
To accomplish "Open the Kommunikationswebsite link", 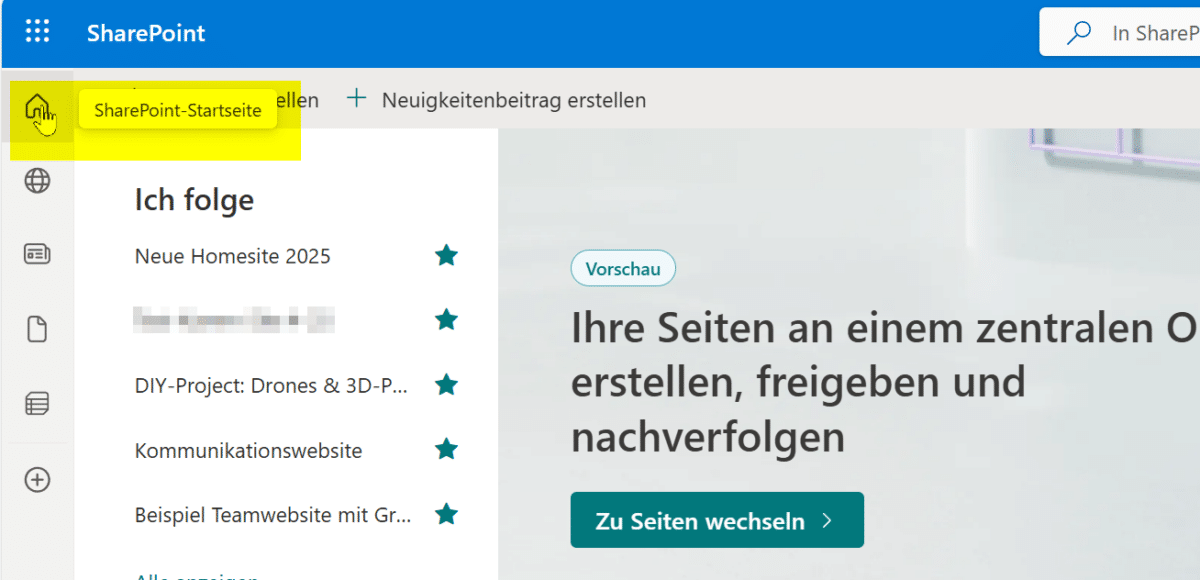I will pos(248,451).
